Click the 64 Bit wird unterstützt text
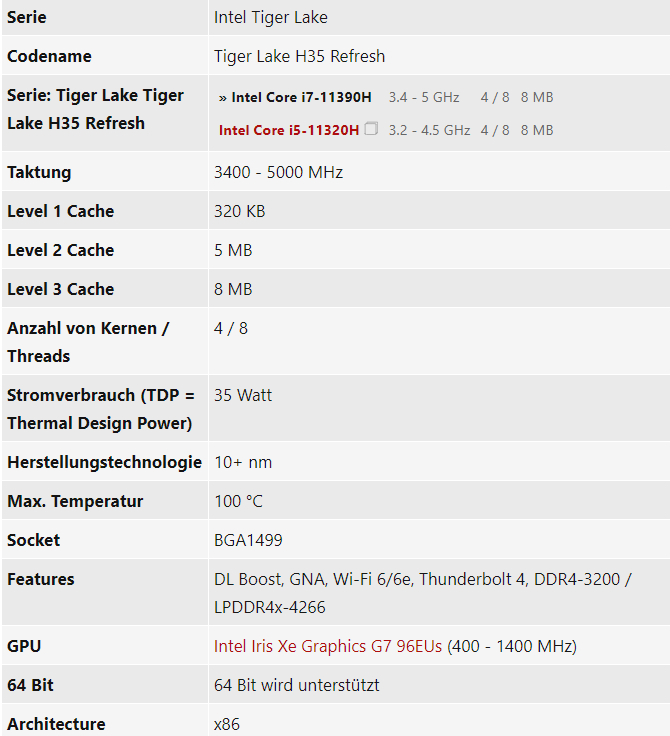Image resolution: width=670 pixels, height=736 pixels. click(x=296, y=685)
